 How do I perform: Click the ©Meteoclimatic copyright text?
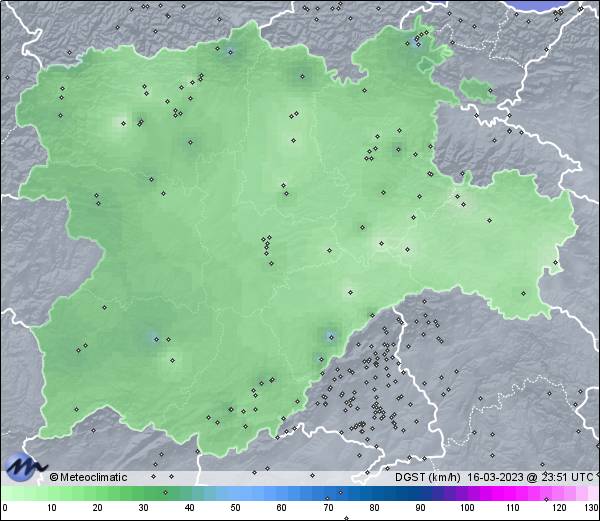(x=88, y=477)
